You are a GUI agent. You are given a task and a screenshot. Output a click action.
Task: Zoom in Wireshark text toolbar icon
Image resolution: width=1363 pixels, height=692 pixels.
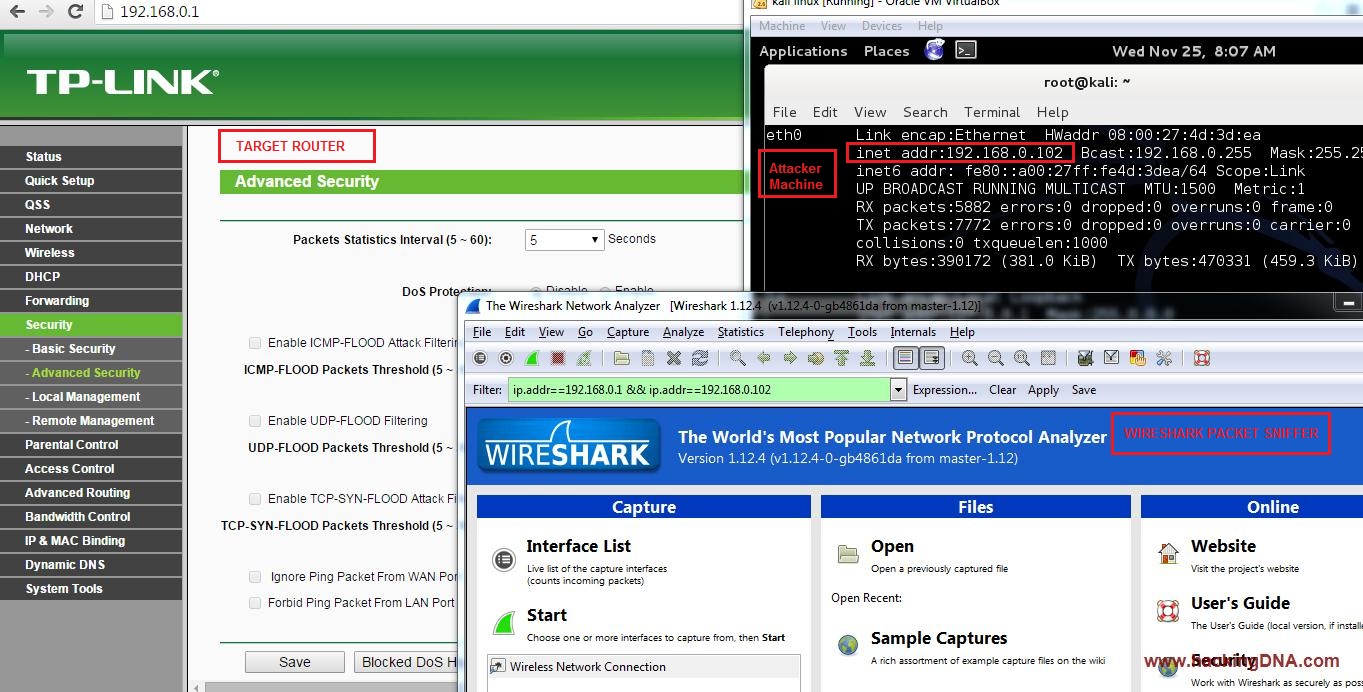(x=970, y=358)
